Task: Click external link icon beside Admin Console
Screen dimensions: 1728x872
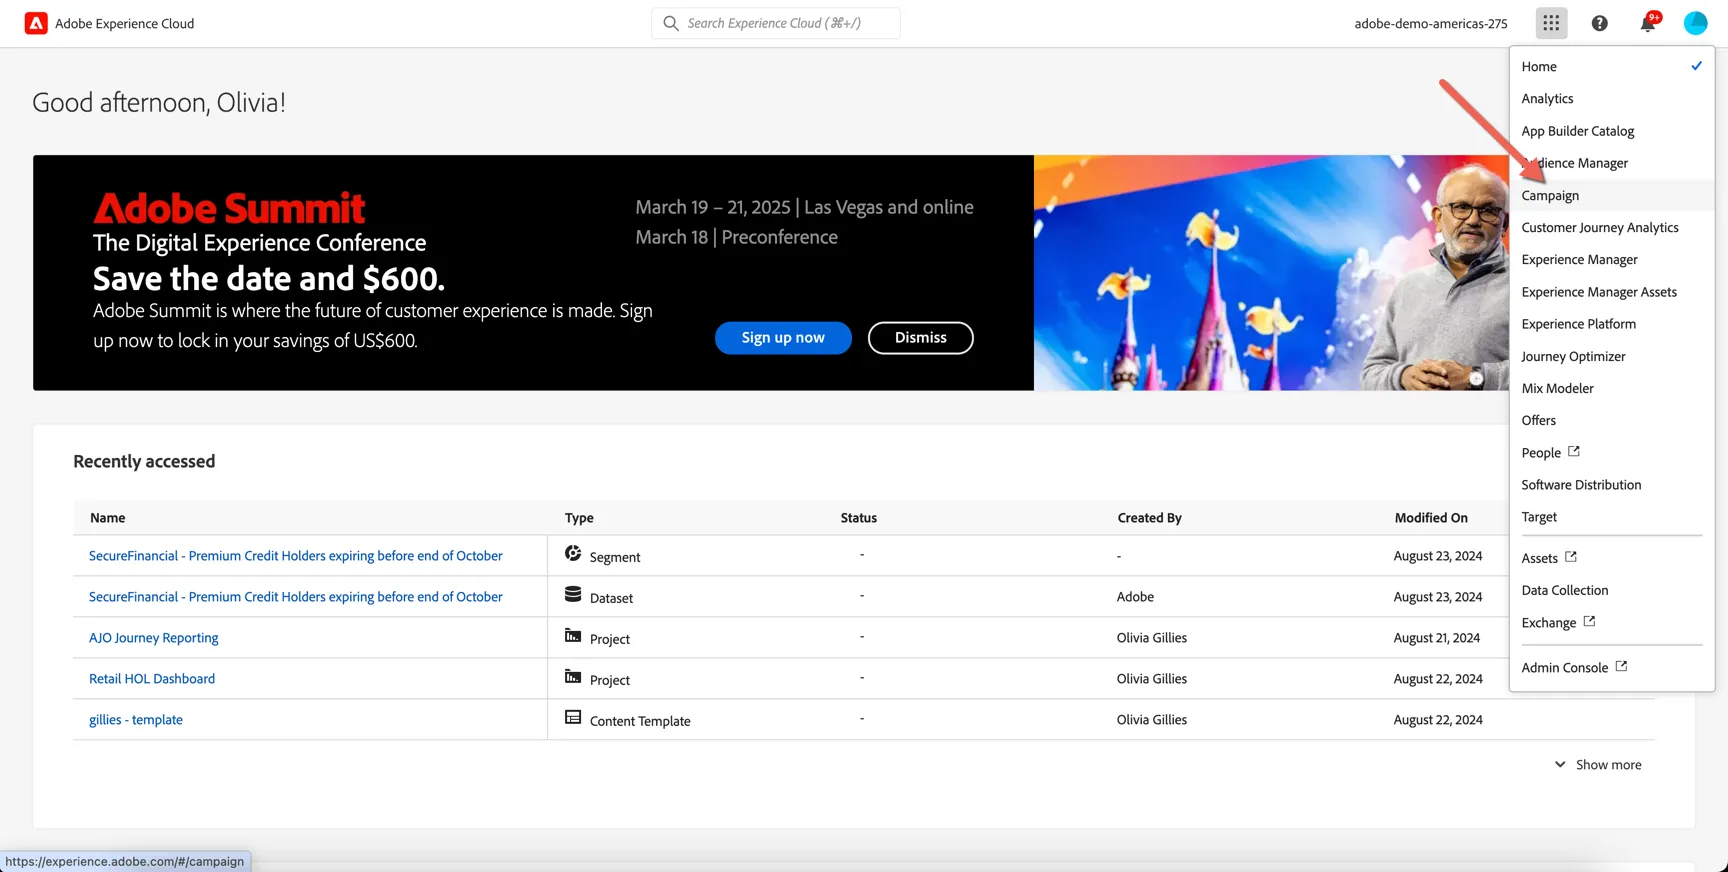Action: coord(1621,667)
